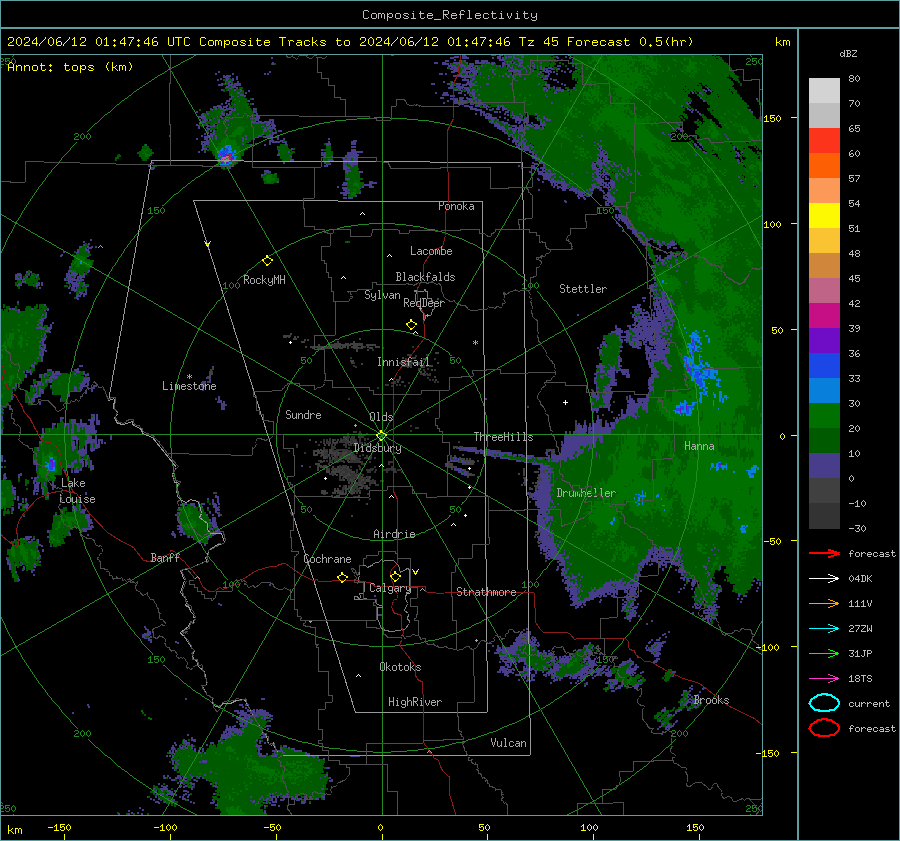Click yellow diamond marker below Cochrane
The width and height of the screenshot is (900, 841).
point(342,577)
